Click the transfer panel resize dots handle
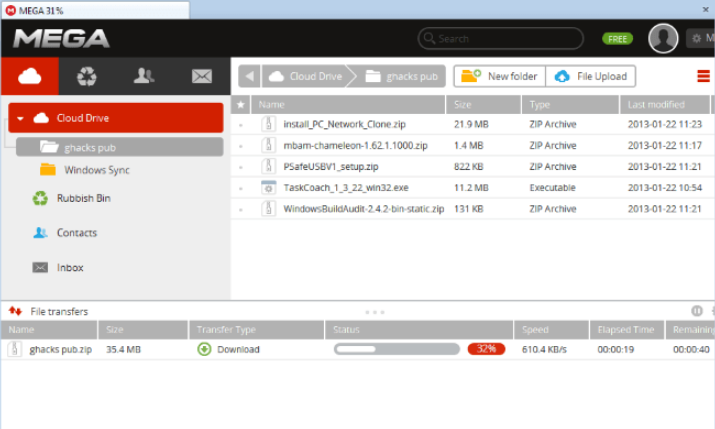 coord(375,312)
